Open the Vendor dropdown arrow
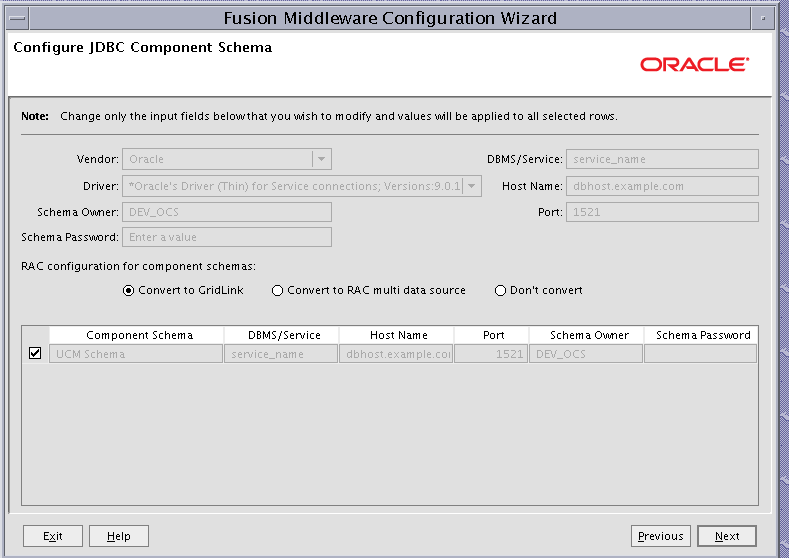This screenshot has width=789, height=558. pyautogui.click(x=322, y=159)
